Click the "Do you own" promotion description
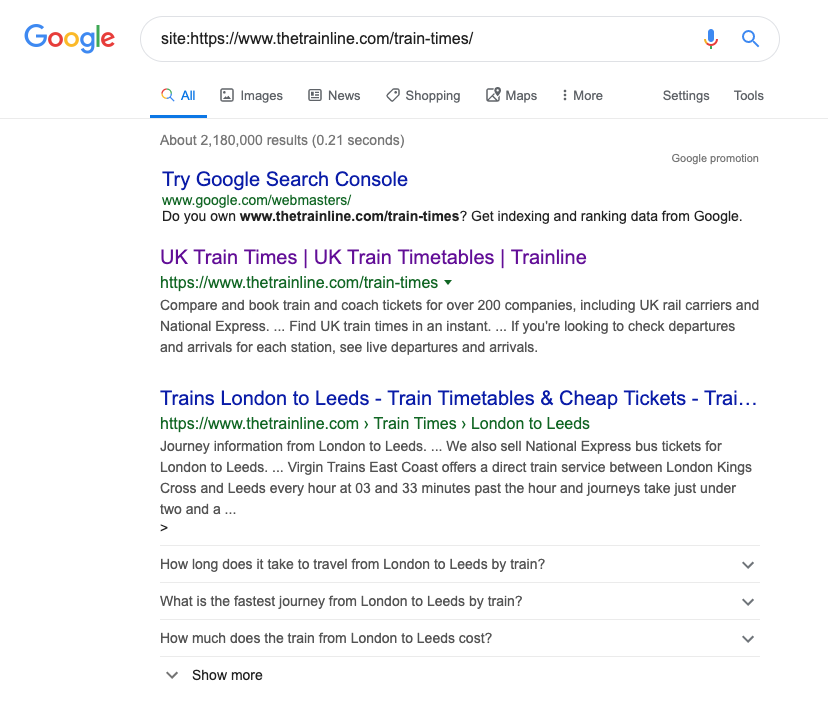 tap(452, 217)
